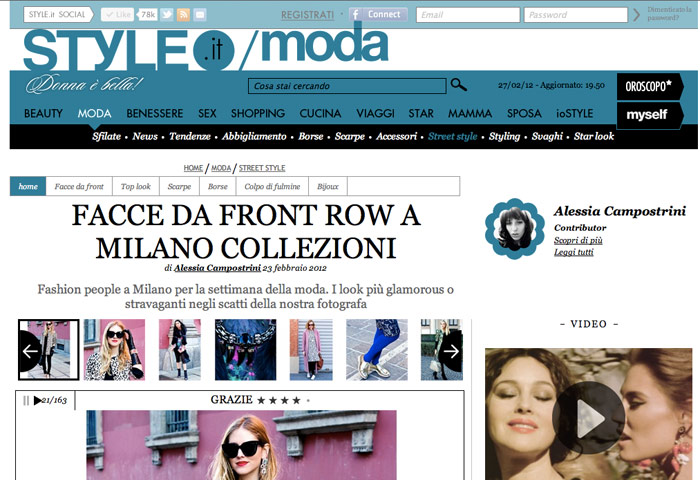Click the search magnifying glass icon
This screenshot has width=700, height=480.
click(458, 85)
